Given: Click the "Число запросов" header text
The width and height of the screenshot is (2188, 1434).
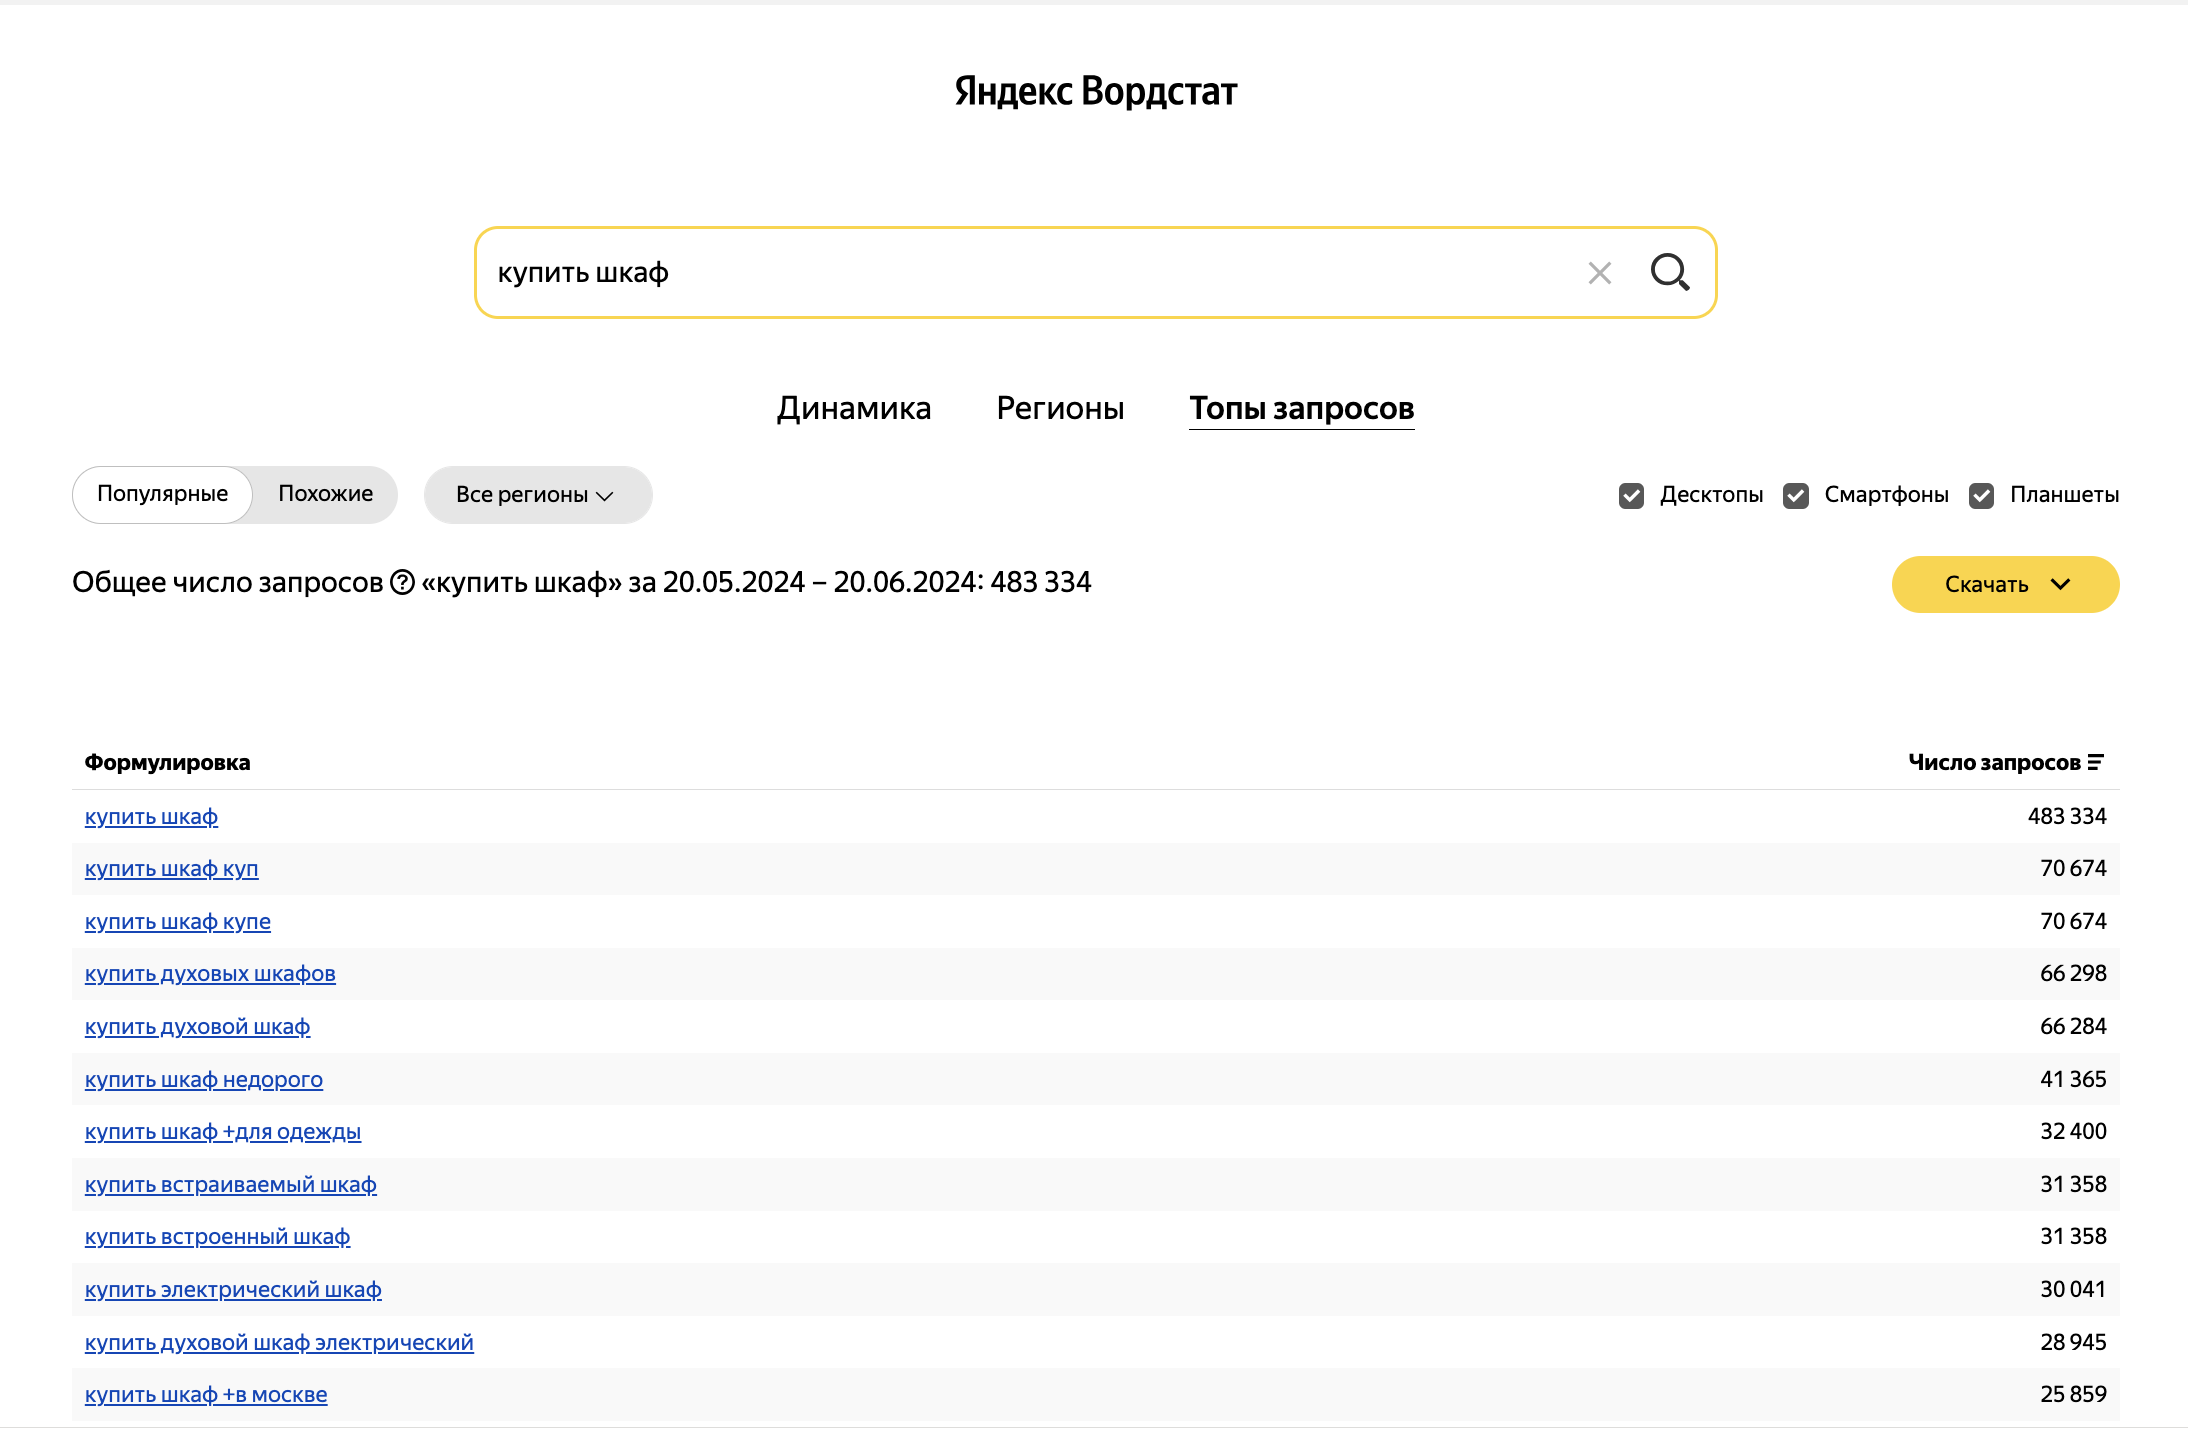Looking at the screenshot, I should [x=1994, y=762].
